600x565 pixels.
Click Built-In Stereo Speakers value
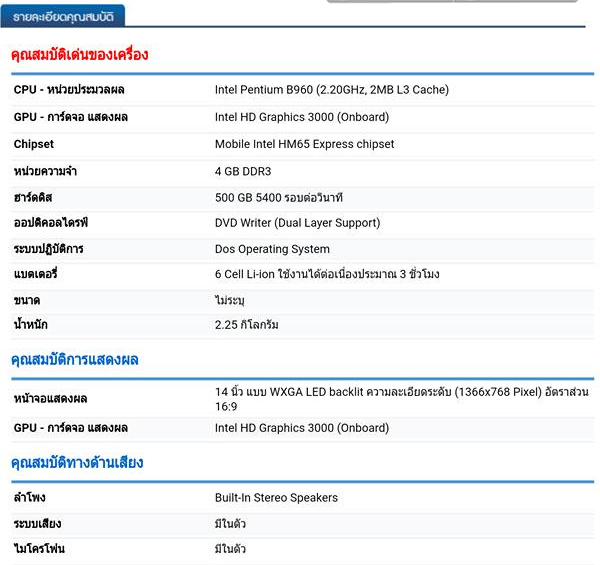pos(276,498)
